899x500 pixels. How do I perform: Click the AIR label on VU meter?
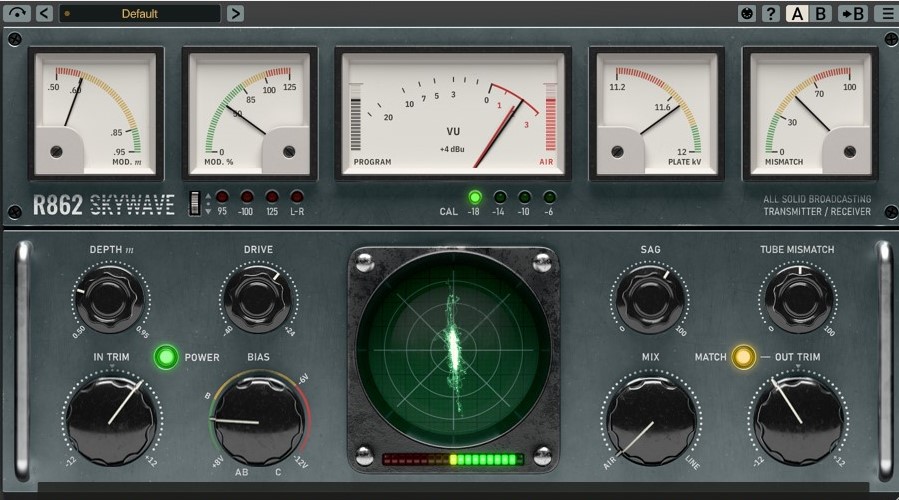pyautogui.click(x=546, y=162)
